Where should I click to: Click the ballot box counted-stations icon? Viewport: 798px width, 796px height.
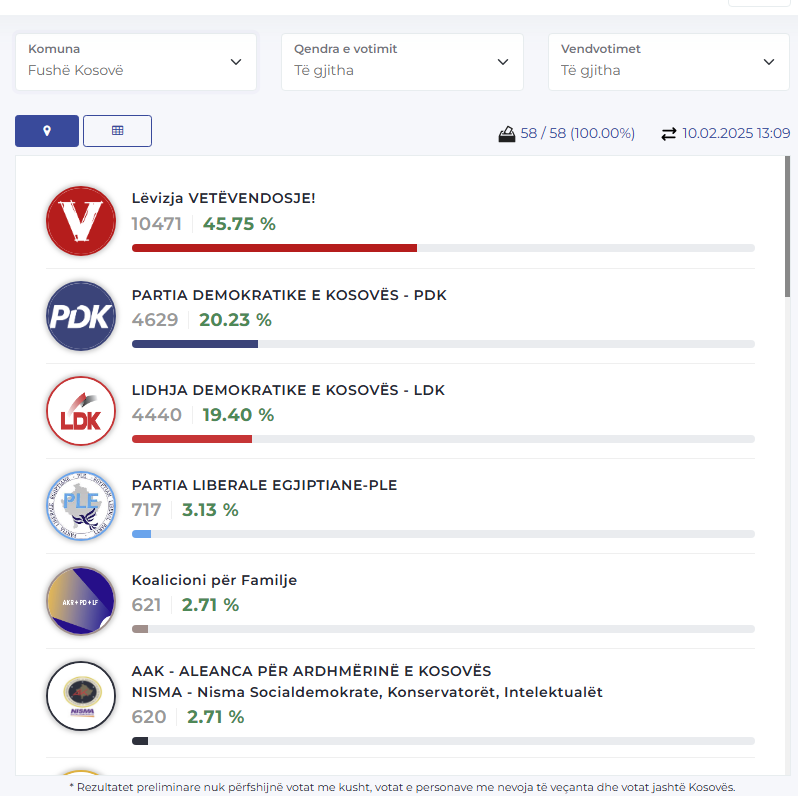click(507, 133)
